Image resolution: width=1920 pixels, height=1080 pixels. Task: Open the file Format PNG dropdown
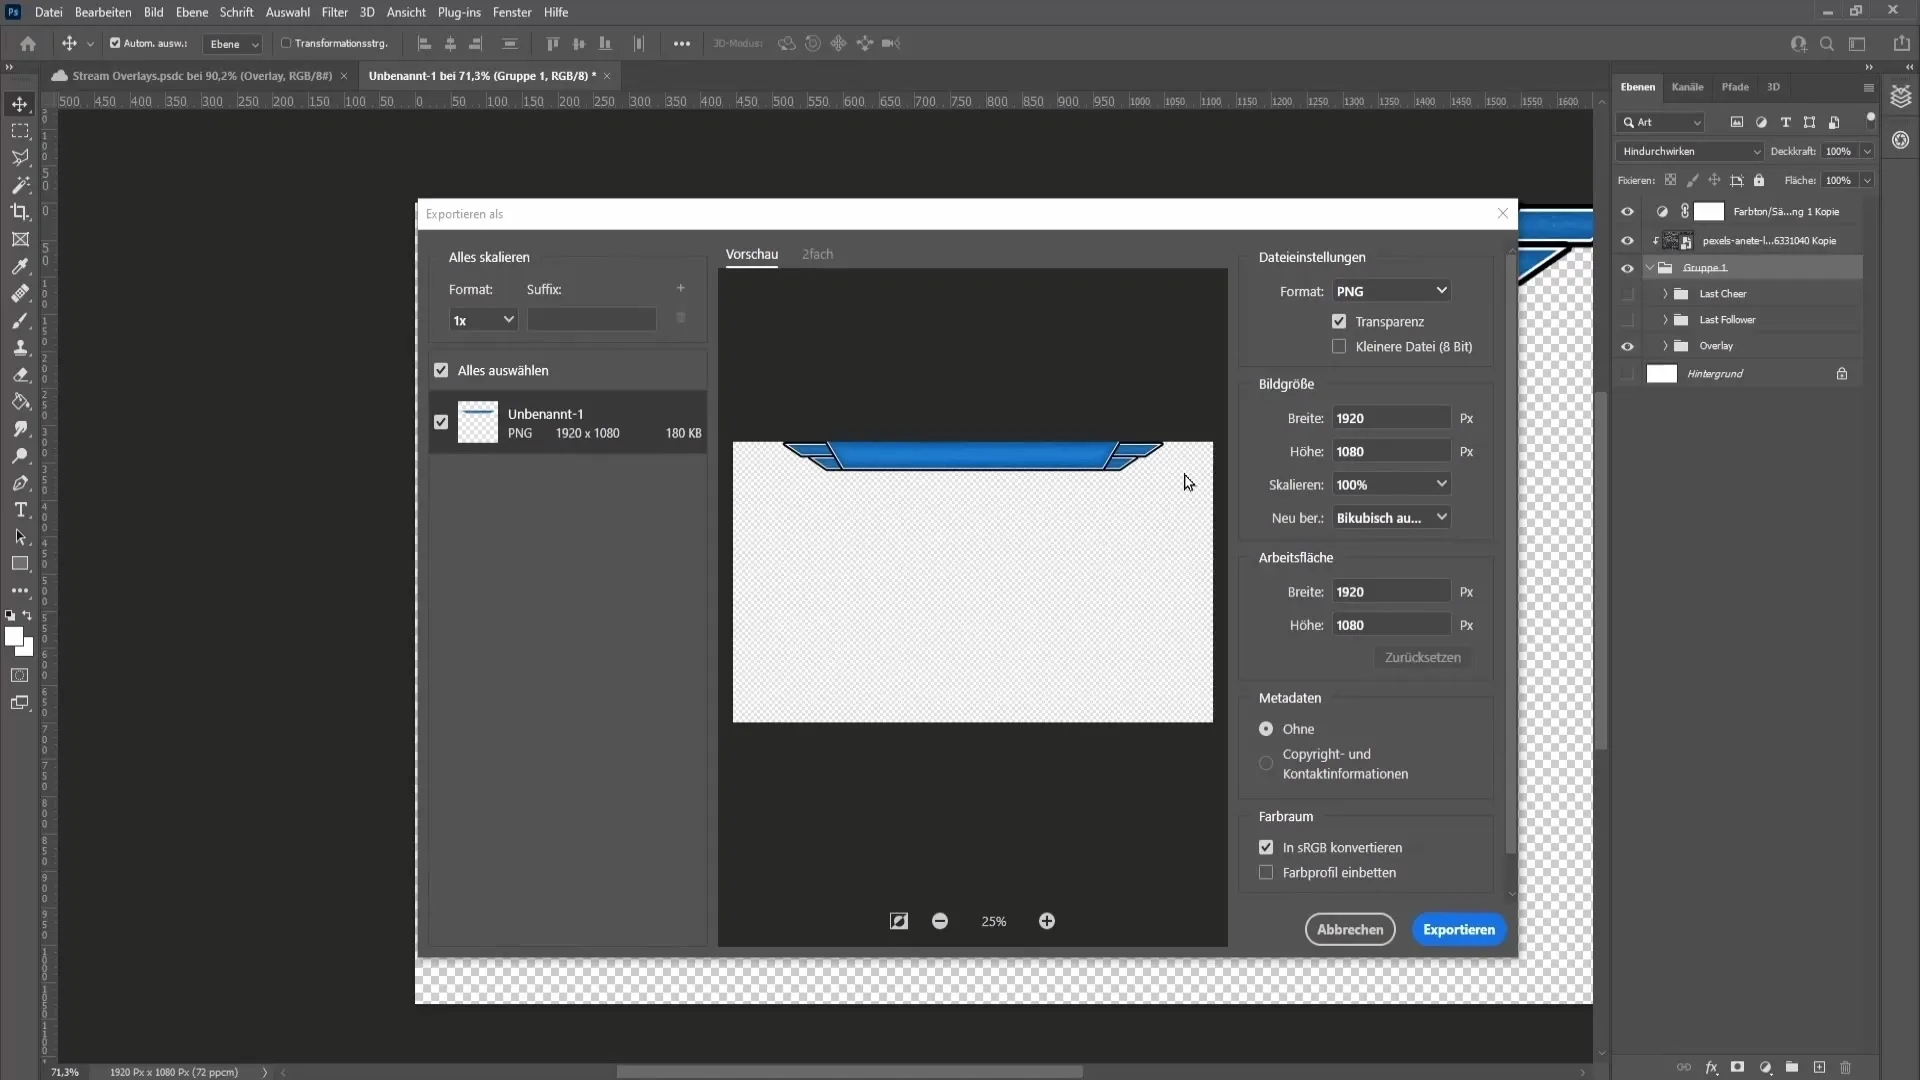1391,291
